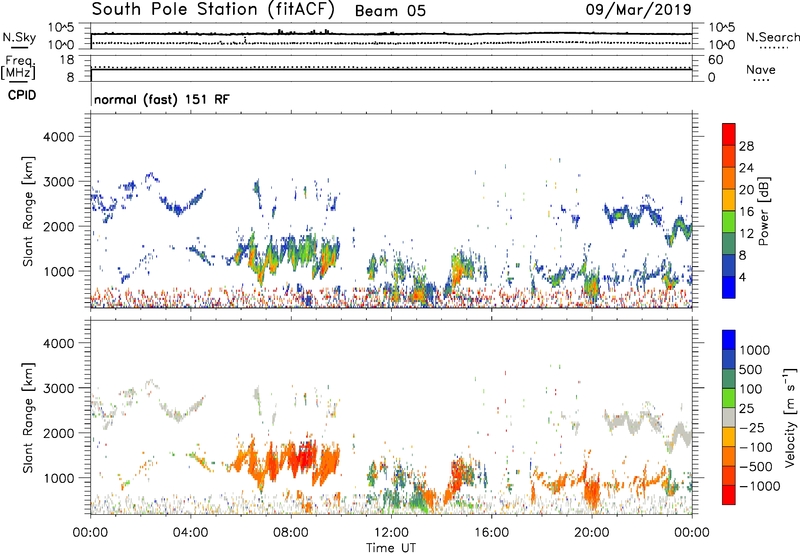The width and height of the screenshot is (800, 554).
Task: Click the 'Freq. [MHz]' axis label
Action: coord(18,68)
